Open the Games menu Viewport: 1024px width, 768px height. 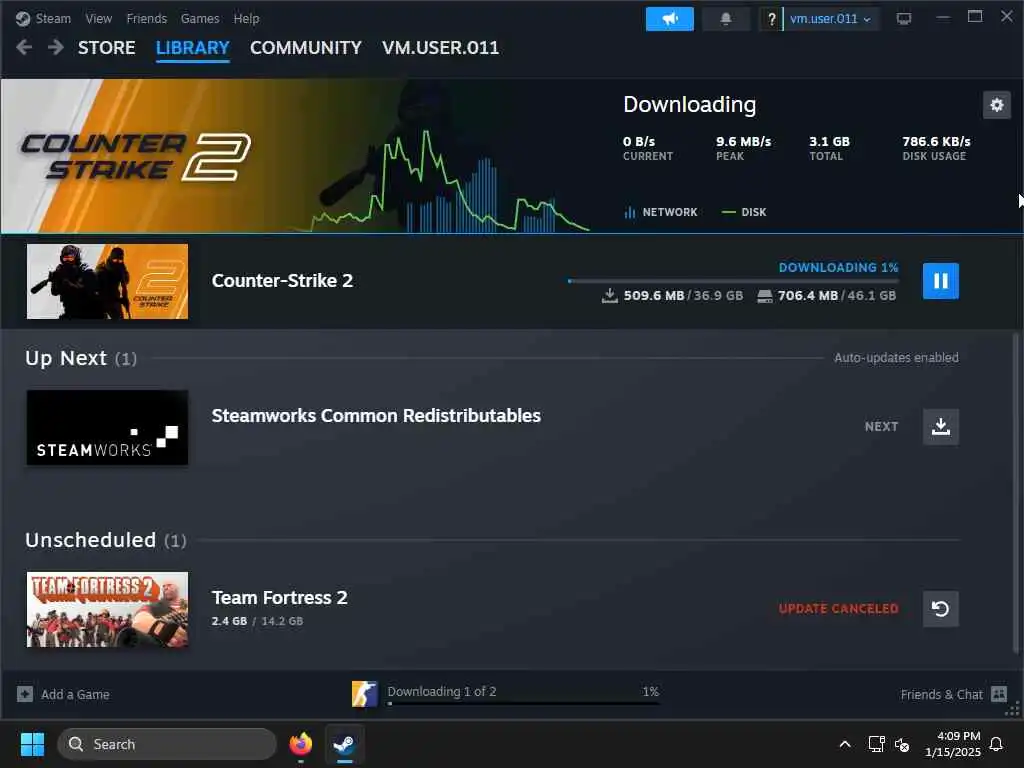200,18
